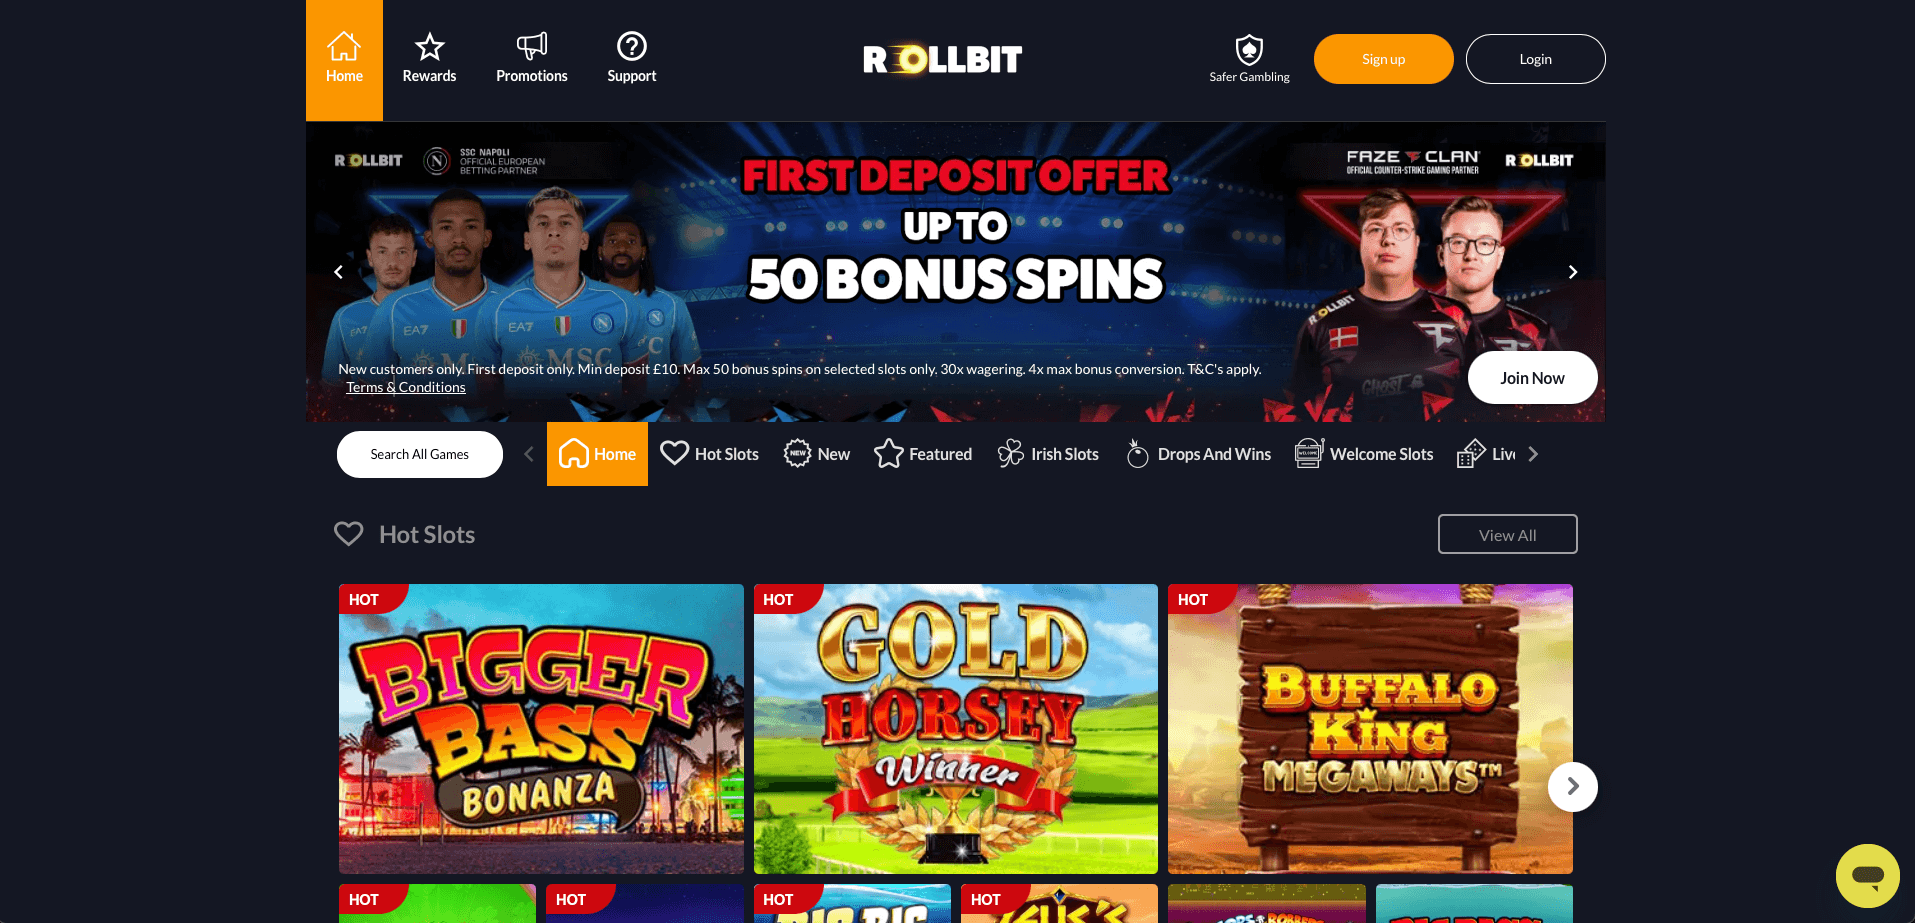The height and width of the screenshot is (923, 1915).
Task: Switch to the Hot Slots tab
Action: [x=710, y=454]
